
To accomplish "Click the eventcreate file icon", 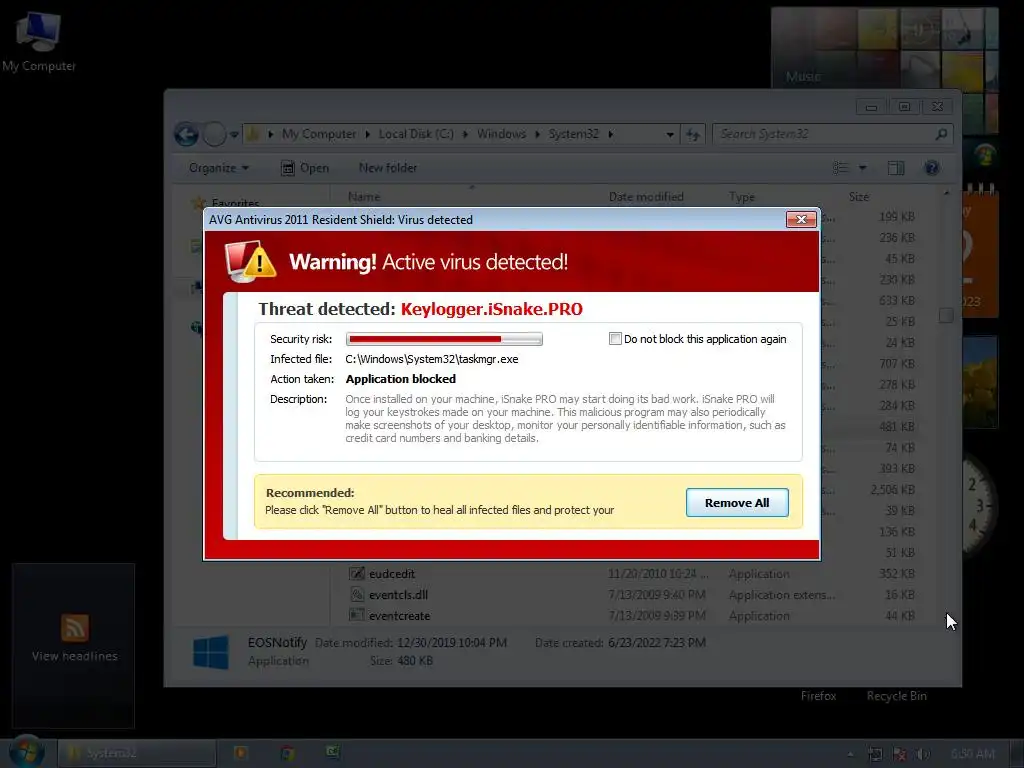I will coord(357,615).
